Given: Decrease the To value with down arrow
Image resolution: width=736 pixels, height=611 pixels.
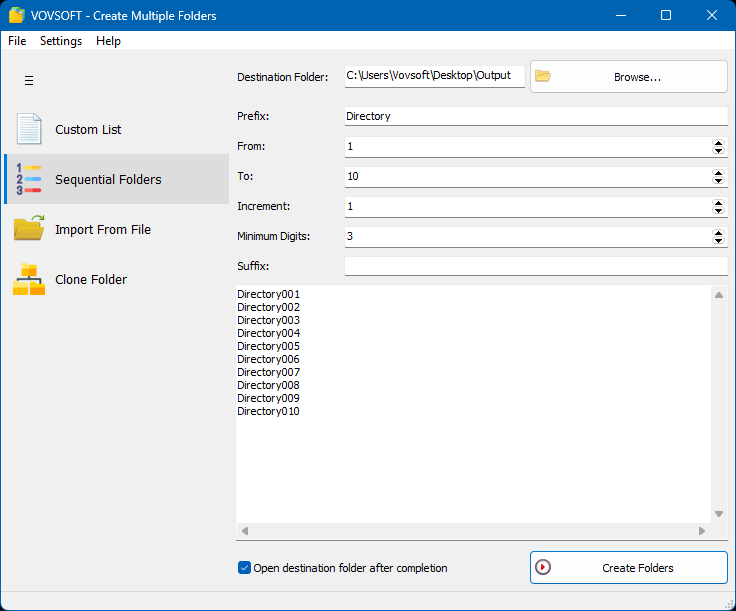Looking at the screenshot, I should click(x=718, y=181).
